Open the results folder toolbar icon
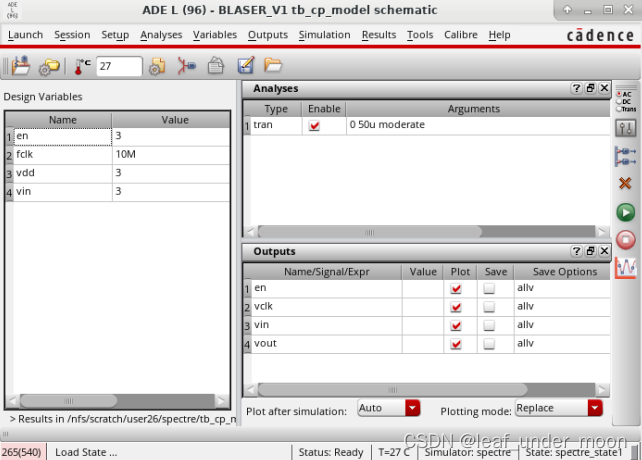642x460 pixels. (x=273, y=65)
